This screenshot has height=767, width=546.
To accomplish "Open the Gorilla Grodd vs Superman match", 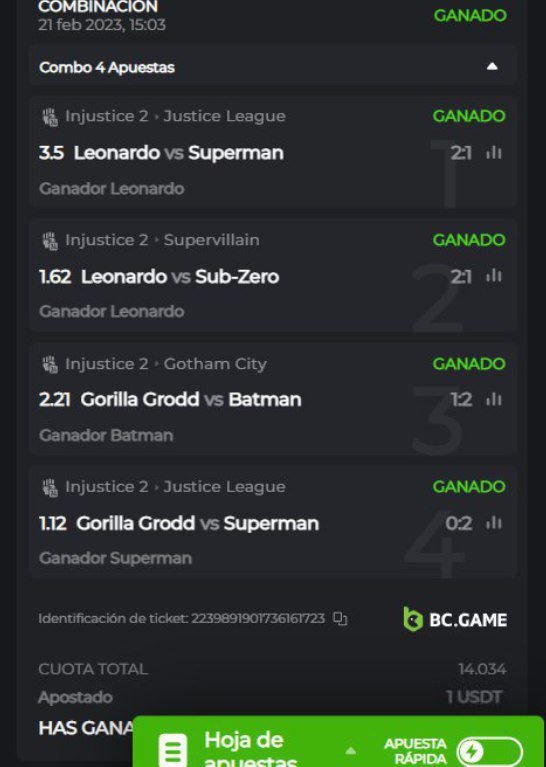I will 198,523.
